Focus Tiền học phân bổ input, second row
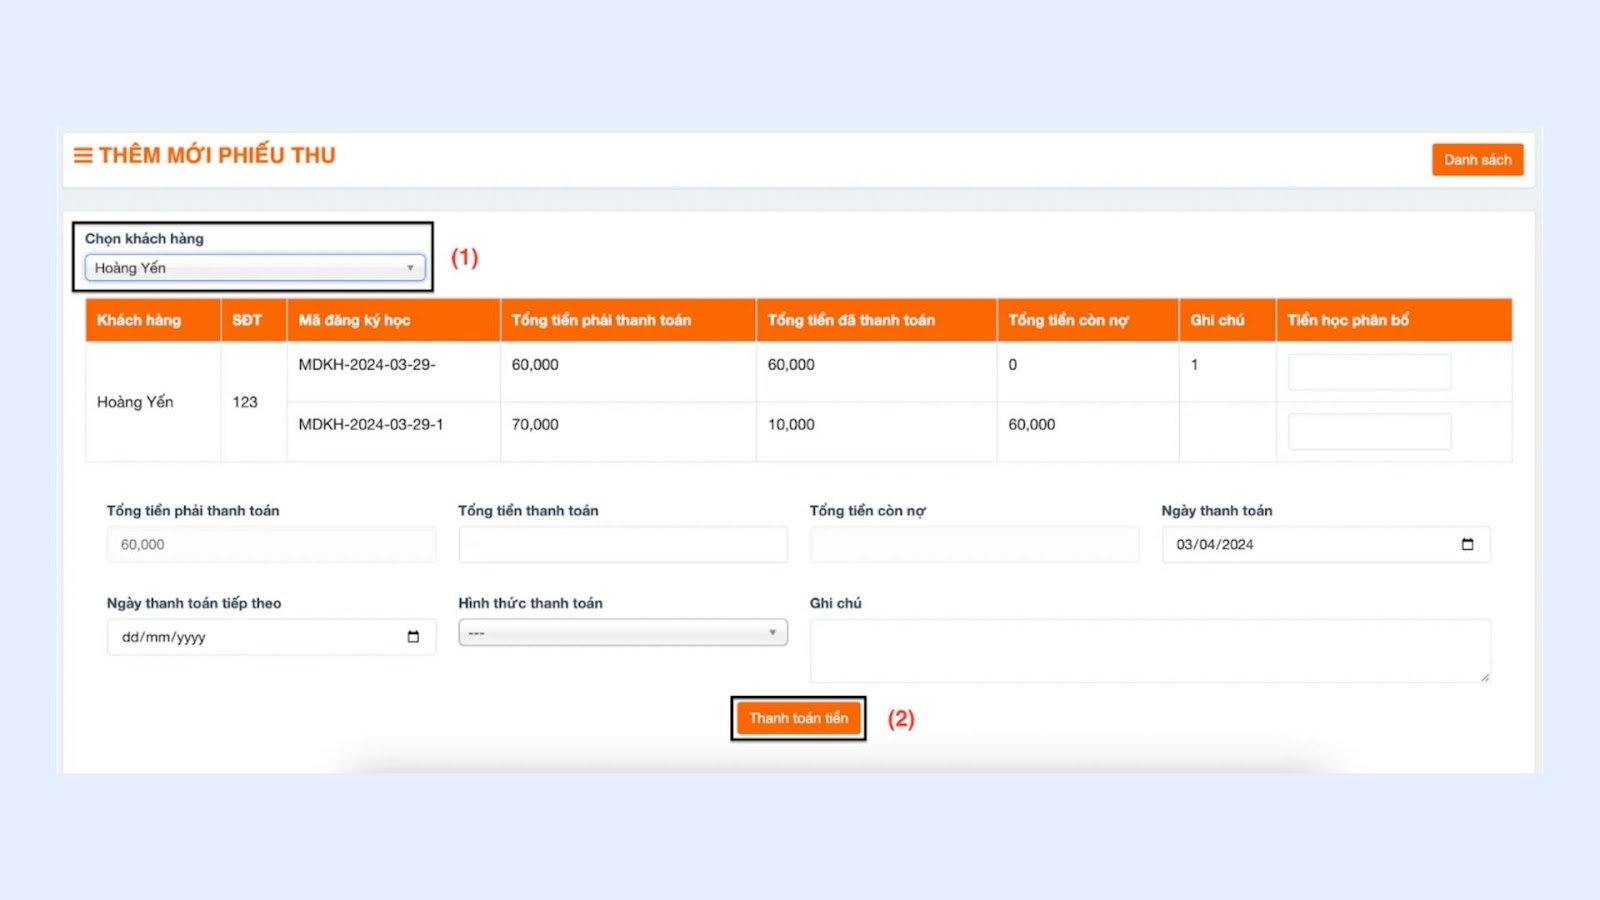Image resolution: width=1600 pixels, height=900 pixels. coord(1369,432)
